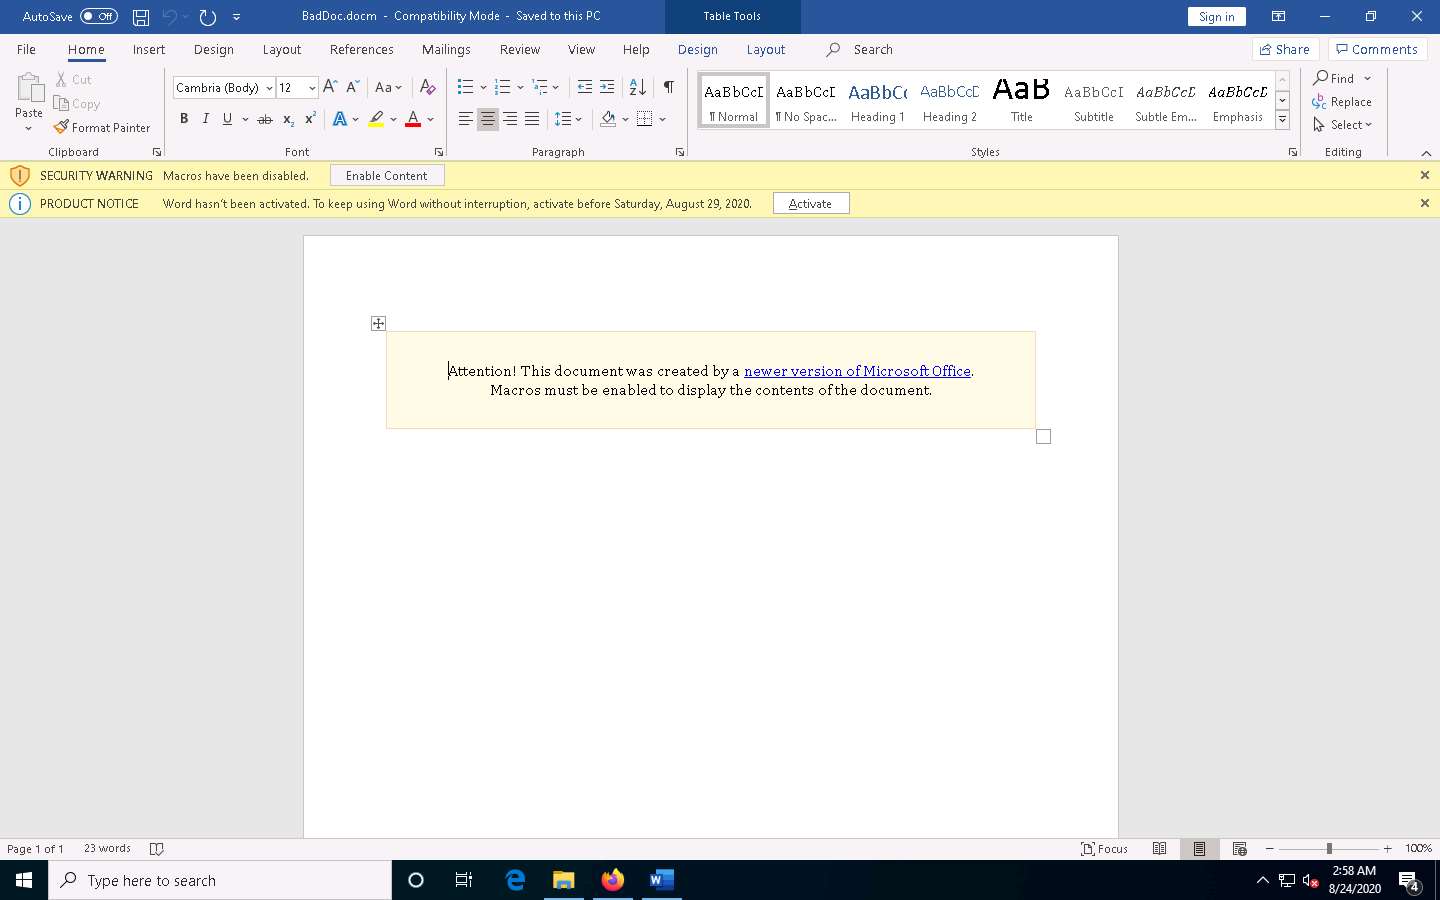Screen dimensions: 1440x900
Task: Toggle Center alignment button
Action: [488, 119]
